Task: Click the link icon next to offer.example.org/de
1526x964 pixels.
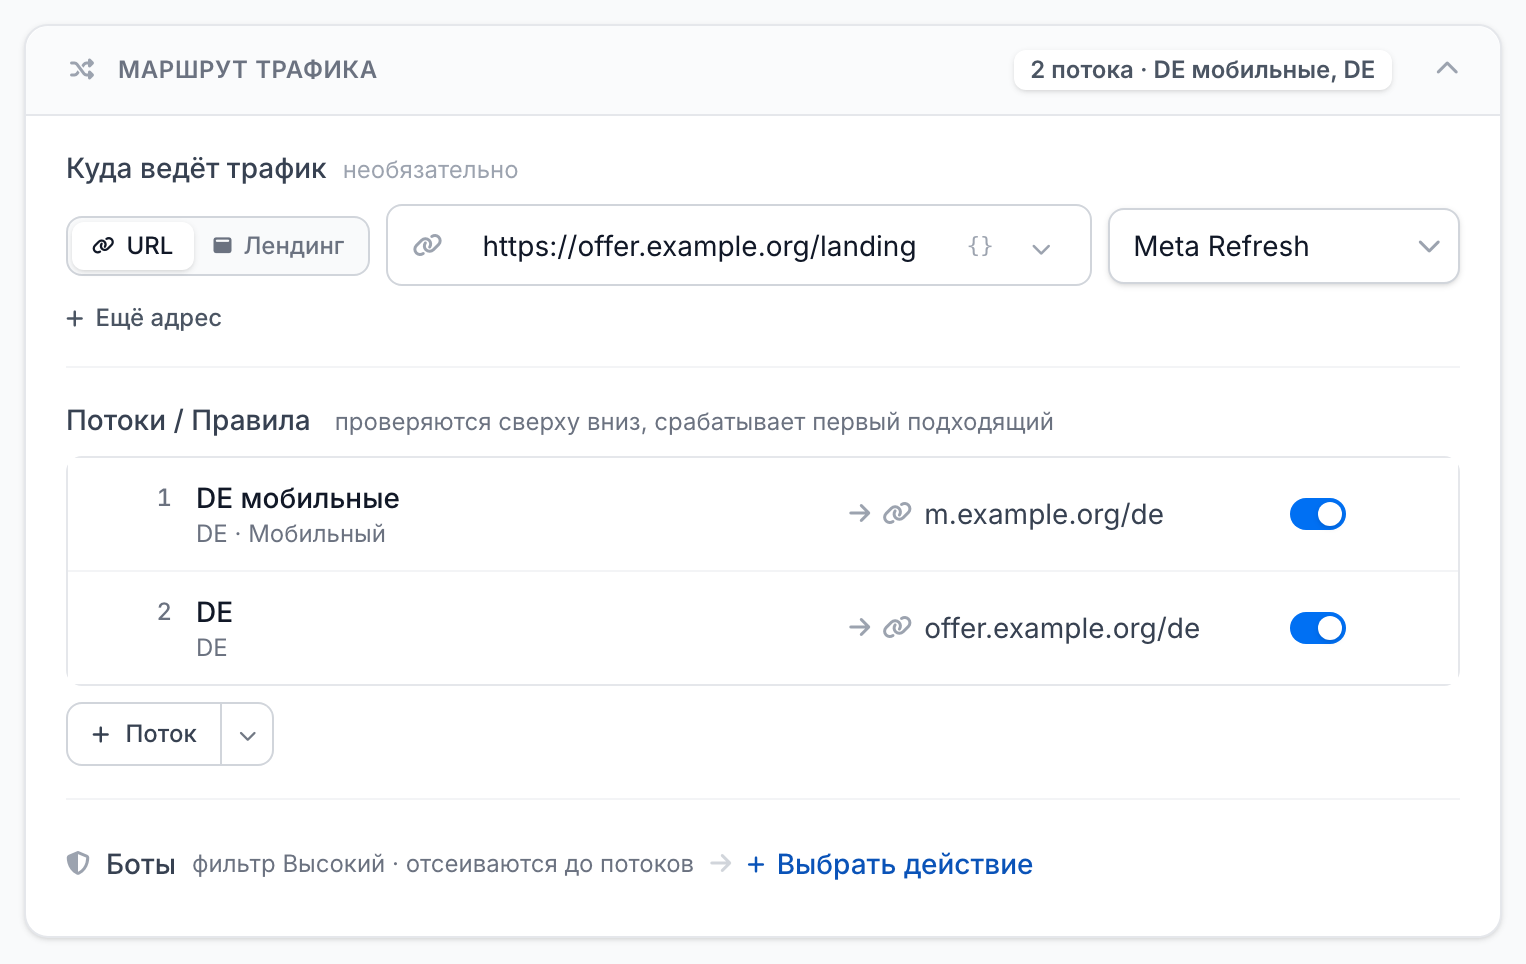Action: pos(897,628)
